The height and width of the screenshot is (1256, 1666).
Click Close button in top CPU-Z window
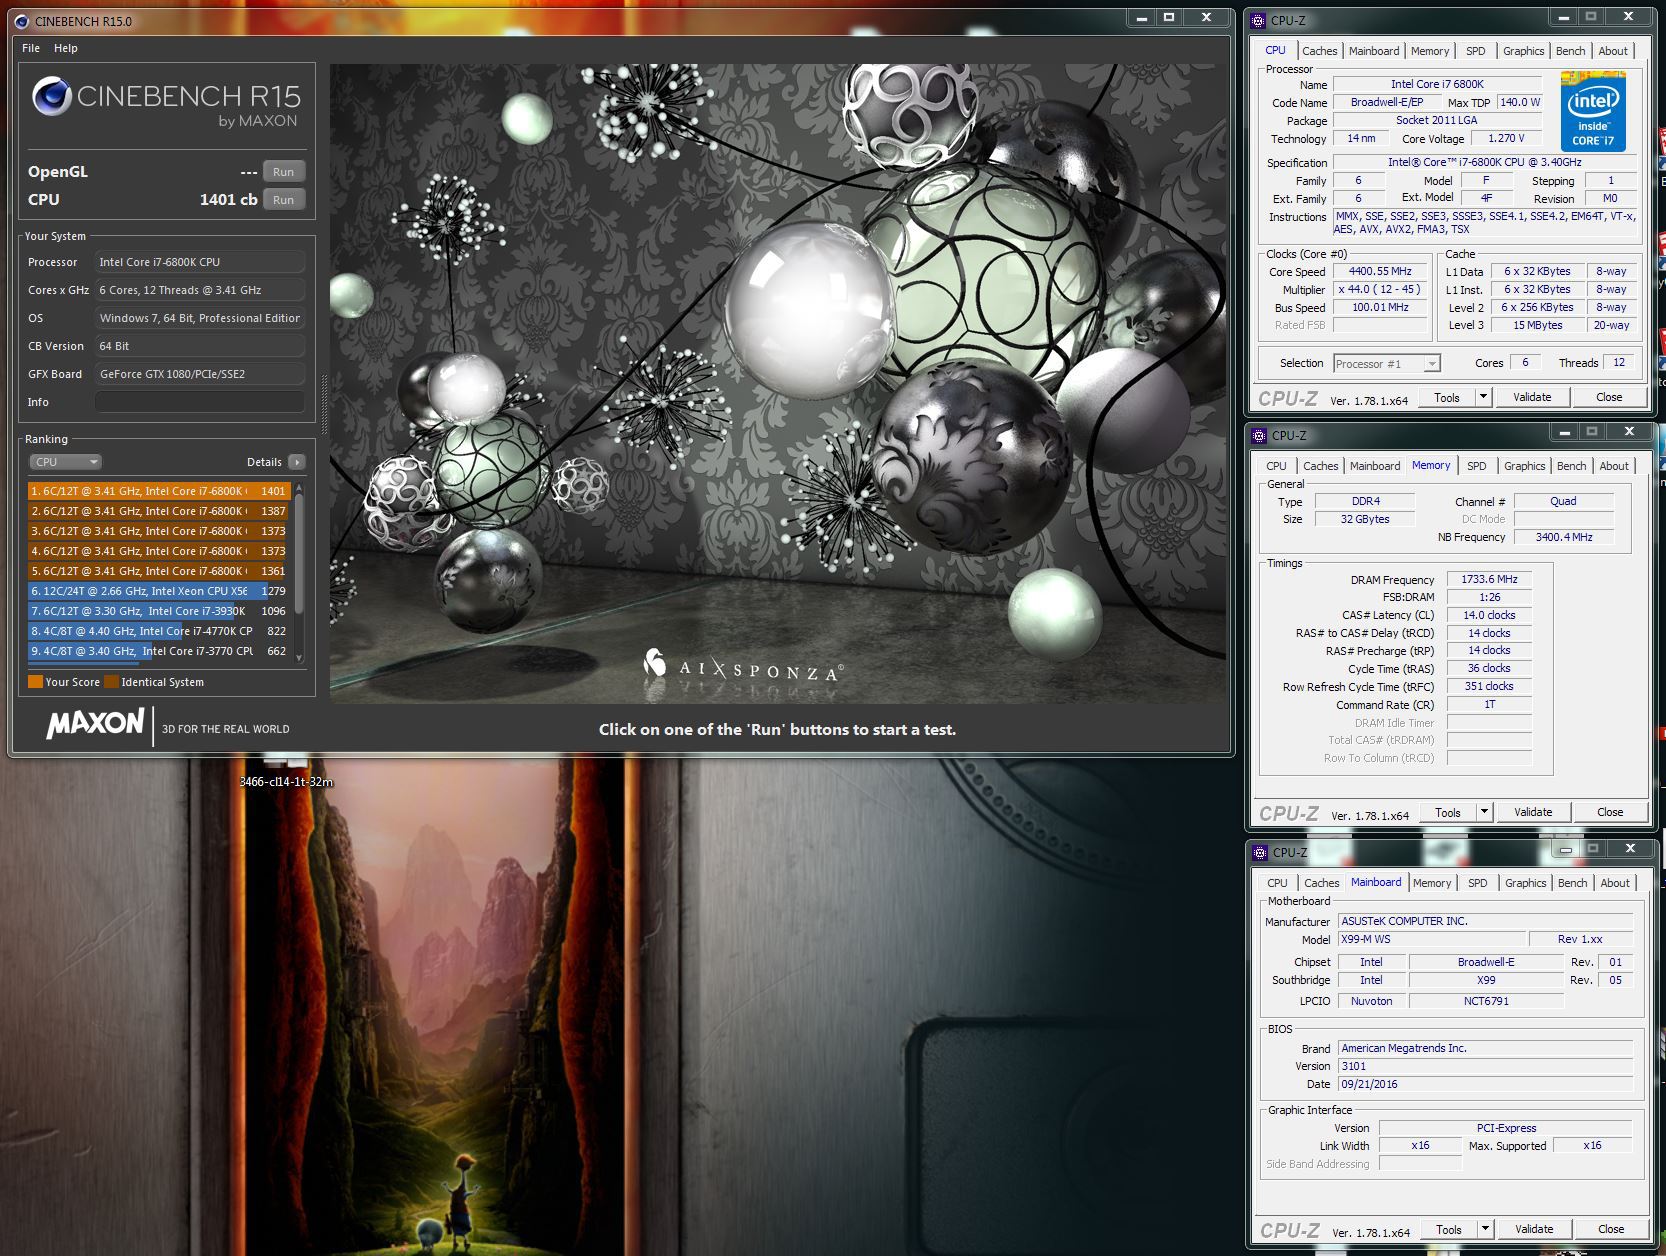coord(1609,398)
